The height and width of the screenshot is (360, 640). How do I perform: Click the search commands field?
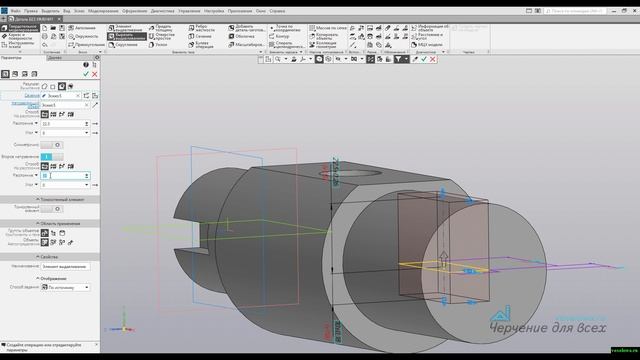coord(576,11)
